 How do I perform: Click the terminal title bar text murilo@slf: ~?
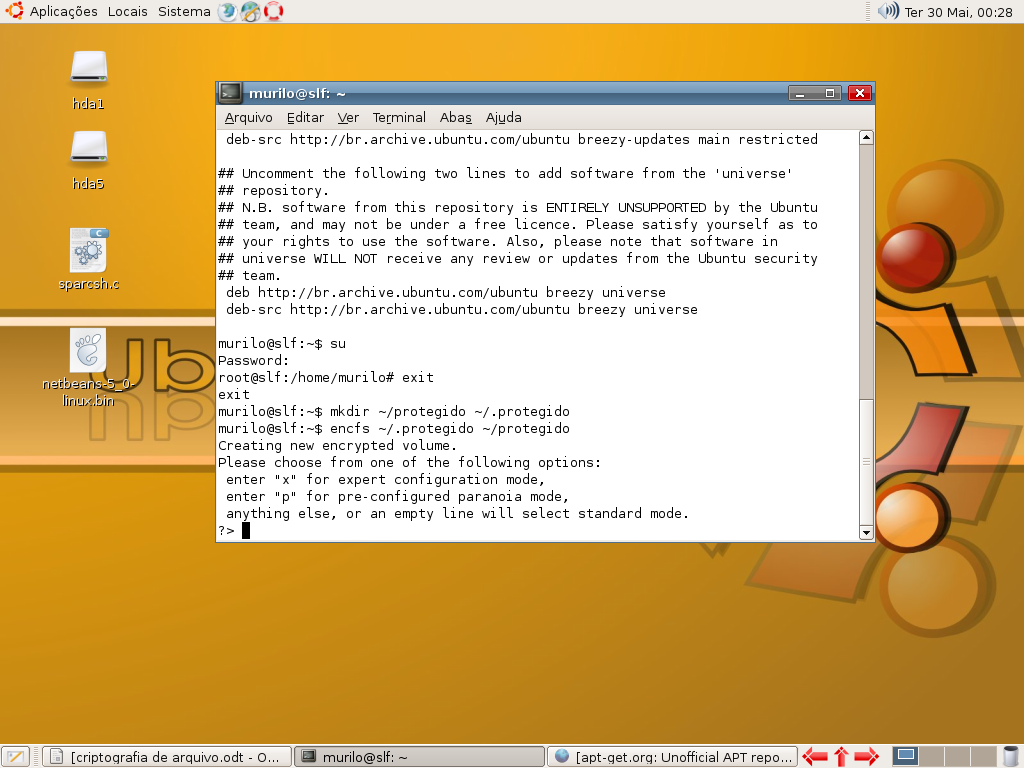(x=297, y=93)
